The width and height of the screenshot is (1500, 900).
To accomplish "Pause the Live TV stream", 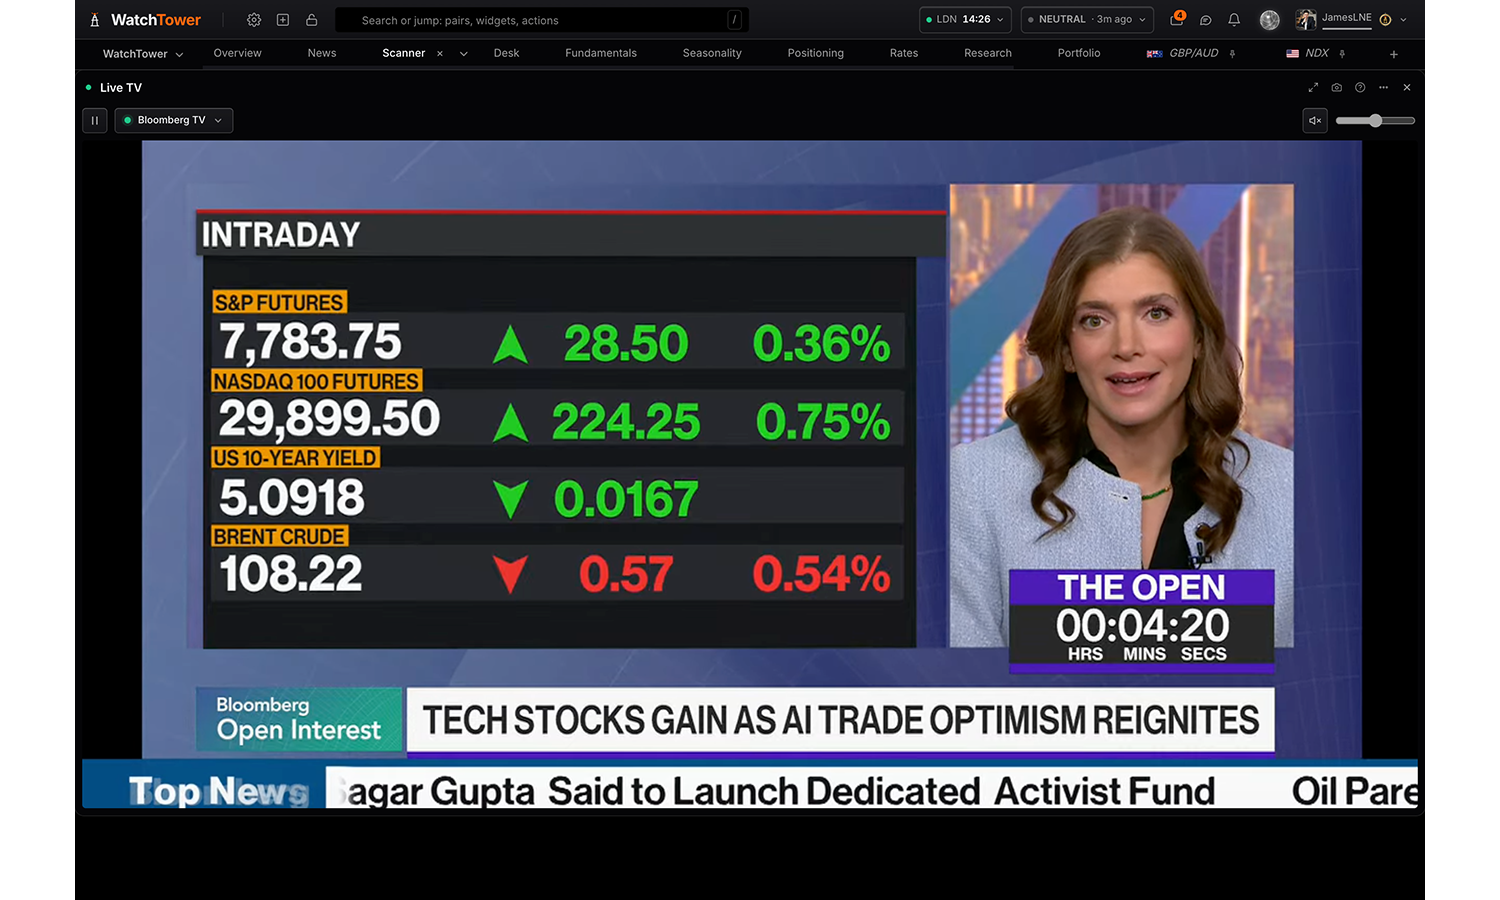I will pos(95,120).
